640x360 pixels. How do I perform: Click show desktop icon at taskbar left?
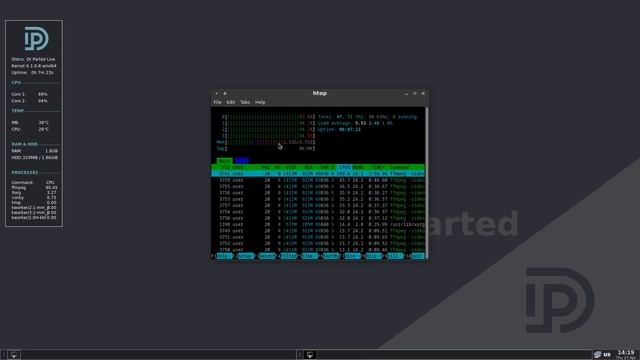pyautogui.click(x=13, y=355)
